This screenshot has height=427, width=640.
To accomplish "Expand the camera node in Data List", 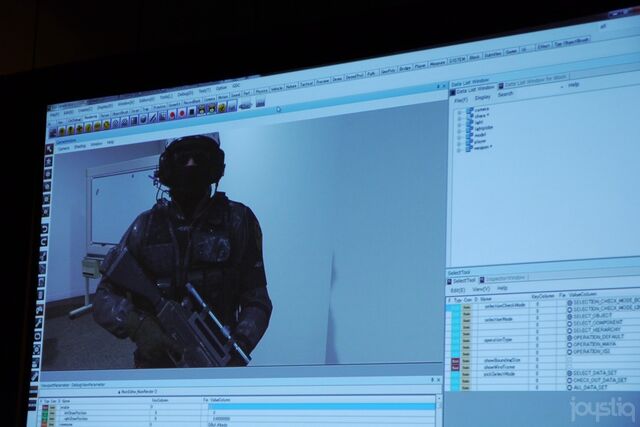I will click(460, 112).
